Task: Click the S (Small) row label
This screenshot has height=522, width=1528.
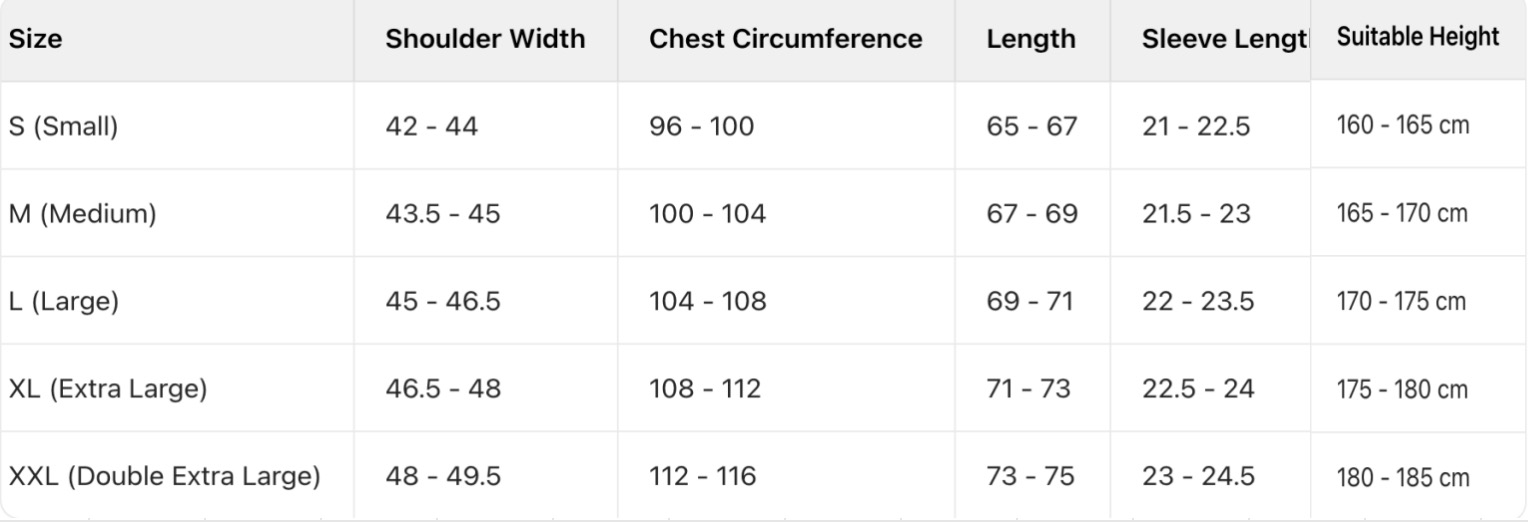Action: [64, 128]
